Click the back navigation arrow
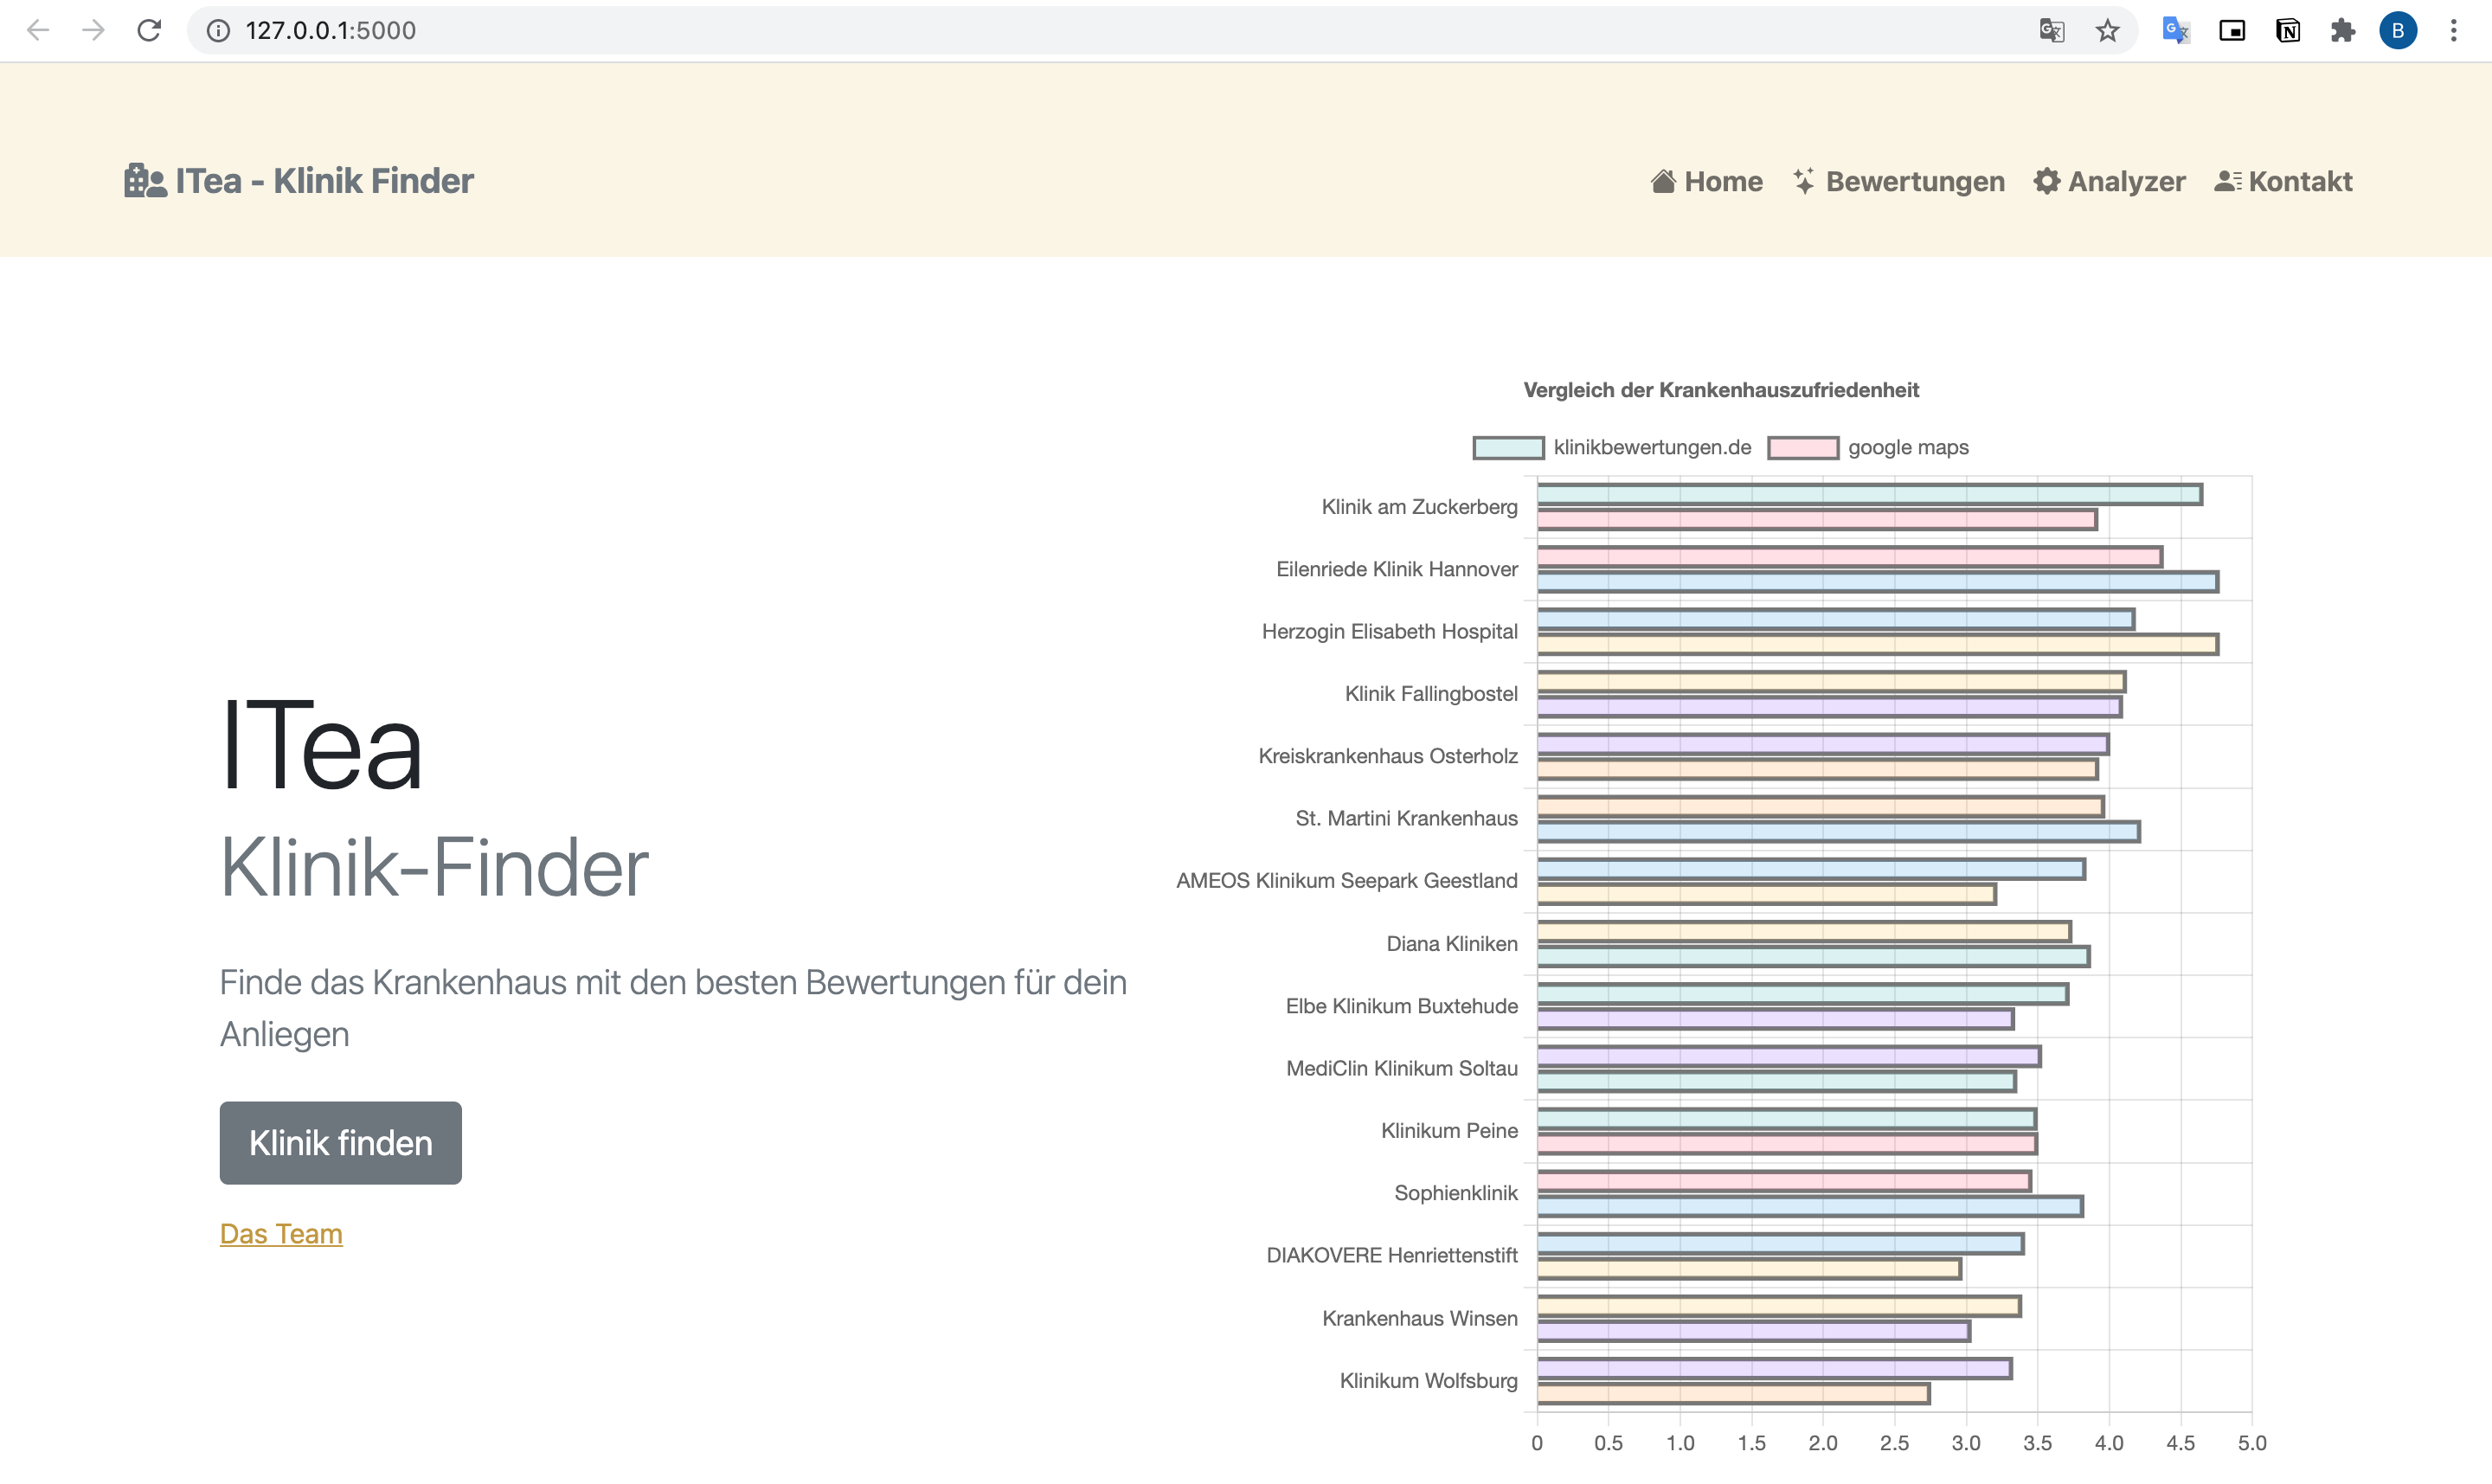Viewport: 2492px width, 1484px height. pyautogui.click(x=38, y=31)
